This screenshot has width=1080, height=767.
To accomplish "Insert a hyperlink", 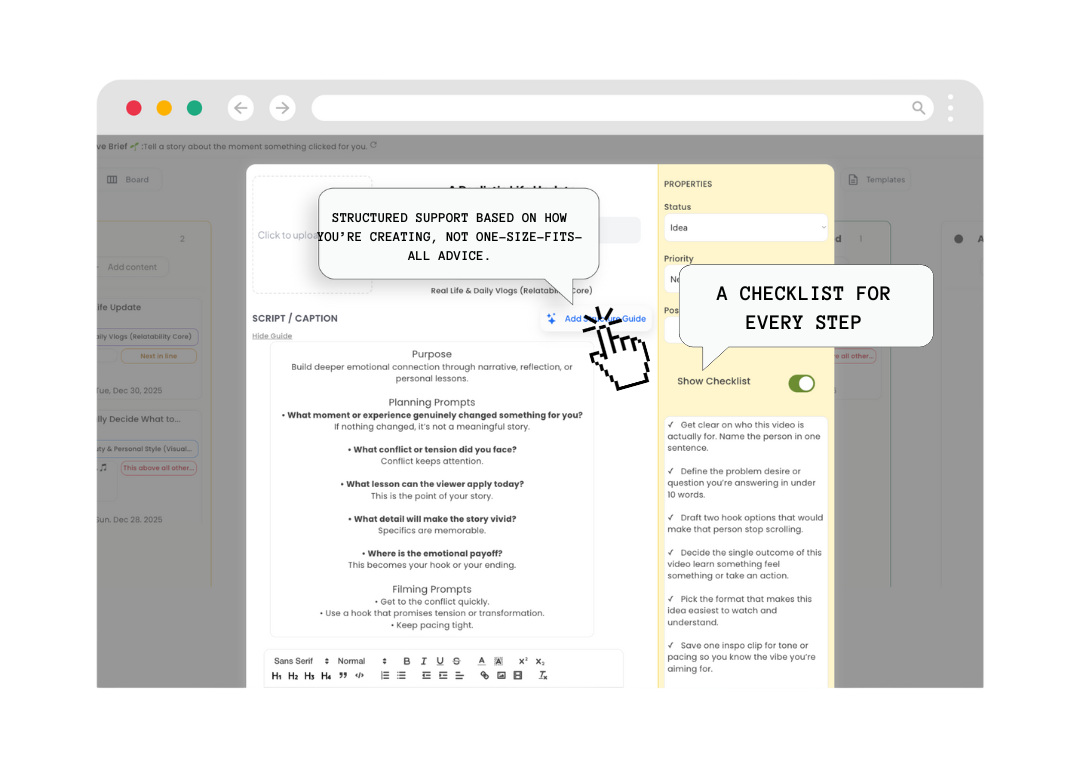I will point(485,675).
